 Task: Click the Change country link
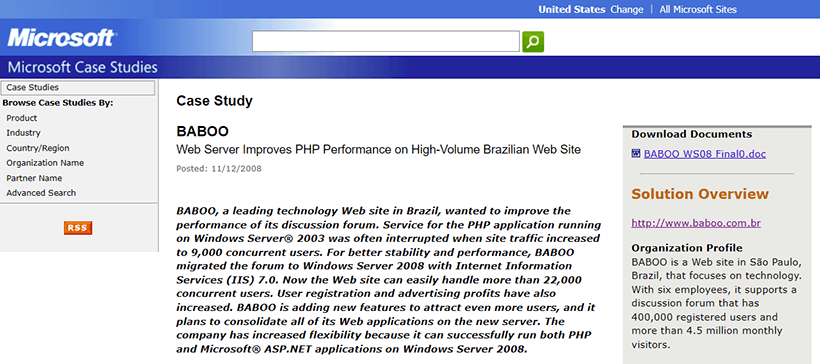point(627,9)
